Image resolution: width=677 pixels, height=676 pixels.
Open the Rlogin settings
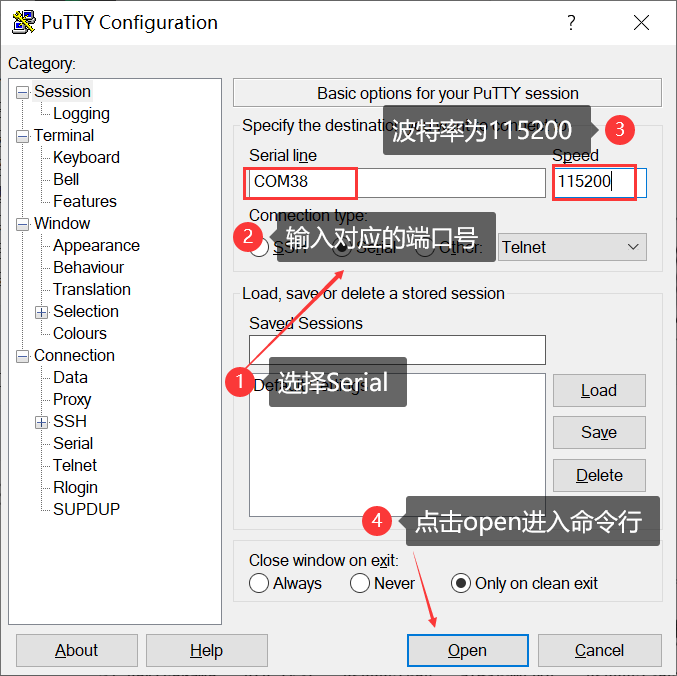(75, 488)
